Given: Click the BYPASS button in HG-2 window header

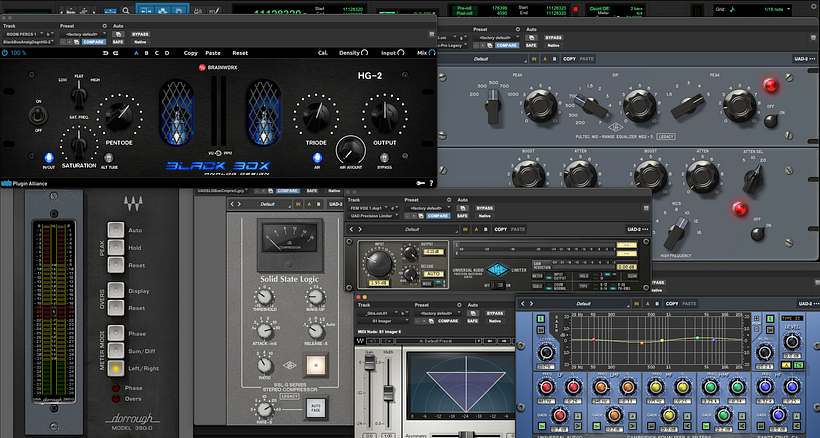Looking at the screenshot, I should coord(141,34).
